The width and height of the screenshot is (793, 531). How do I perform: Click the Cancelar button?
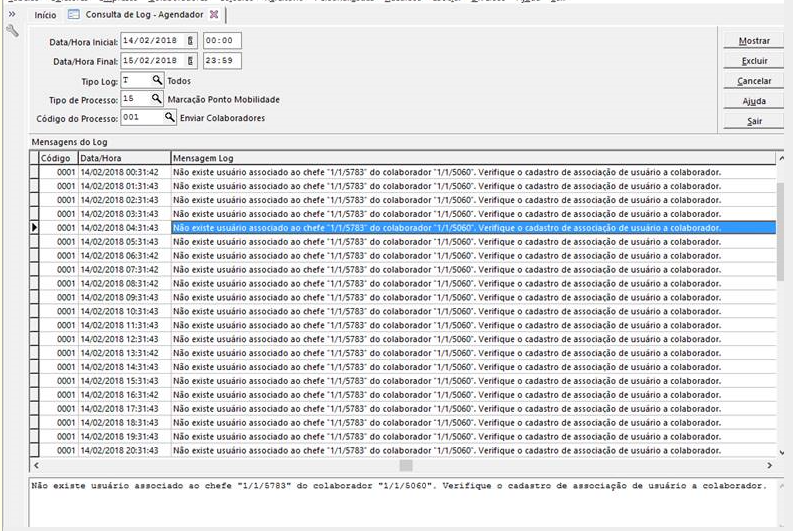(754, 81)
